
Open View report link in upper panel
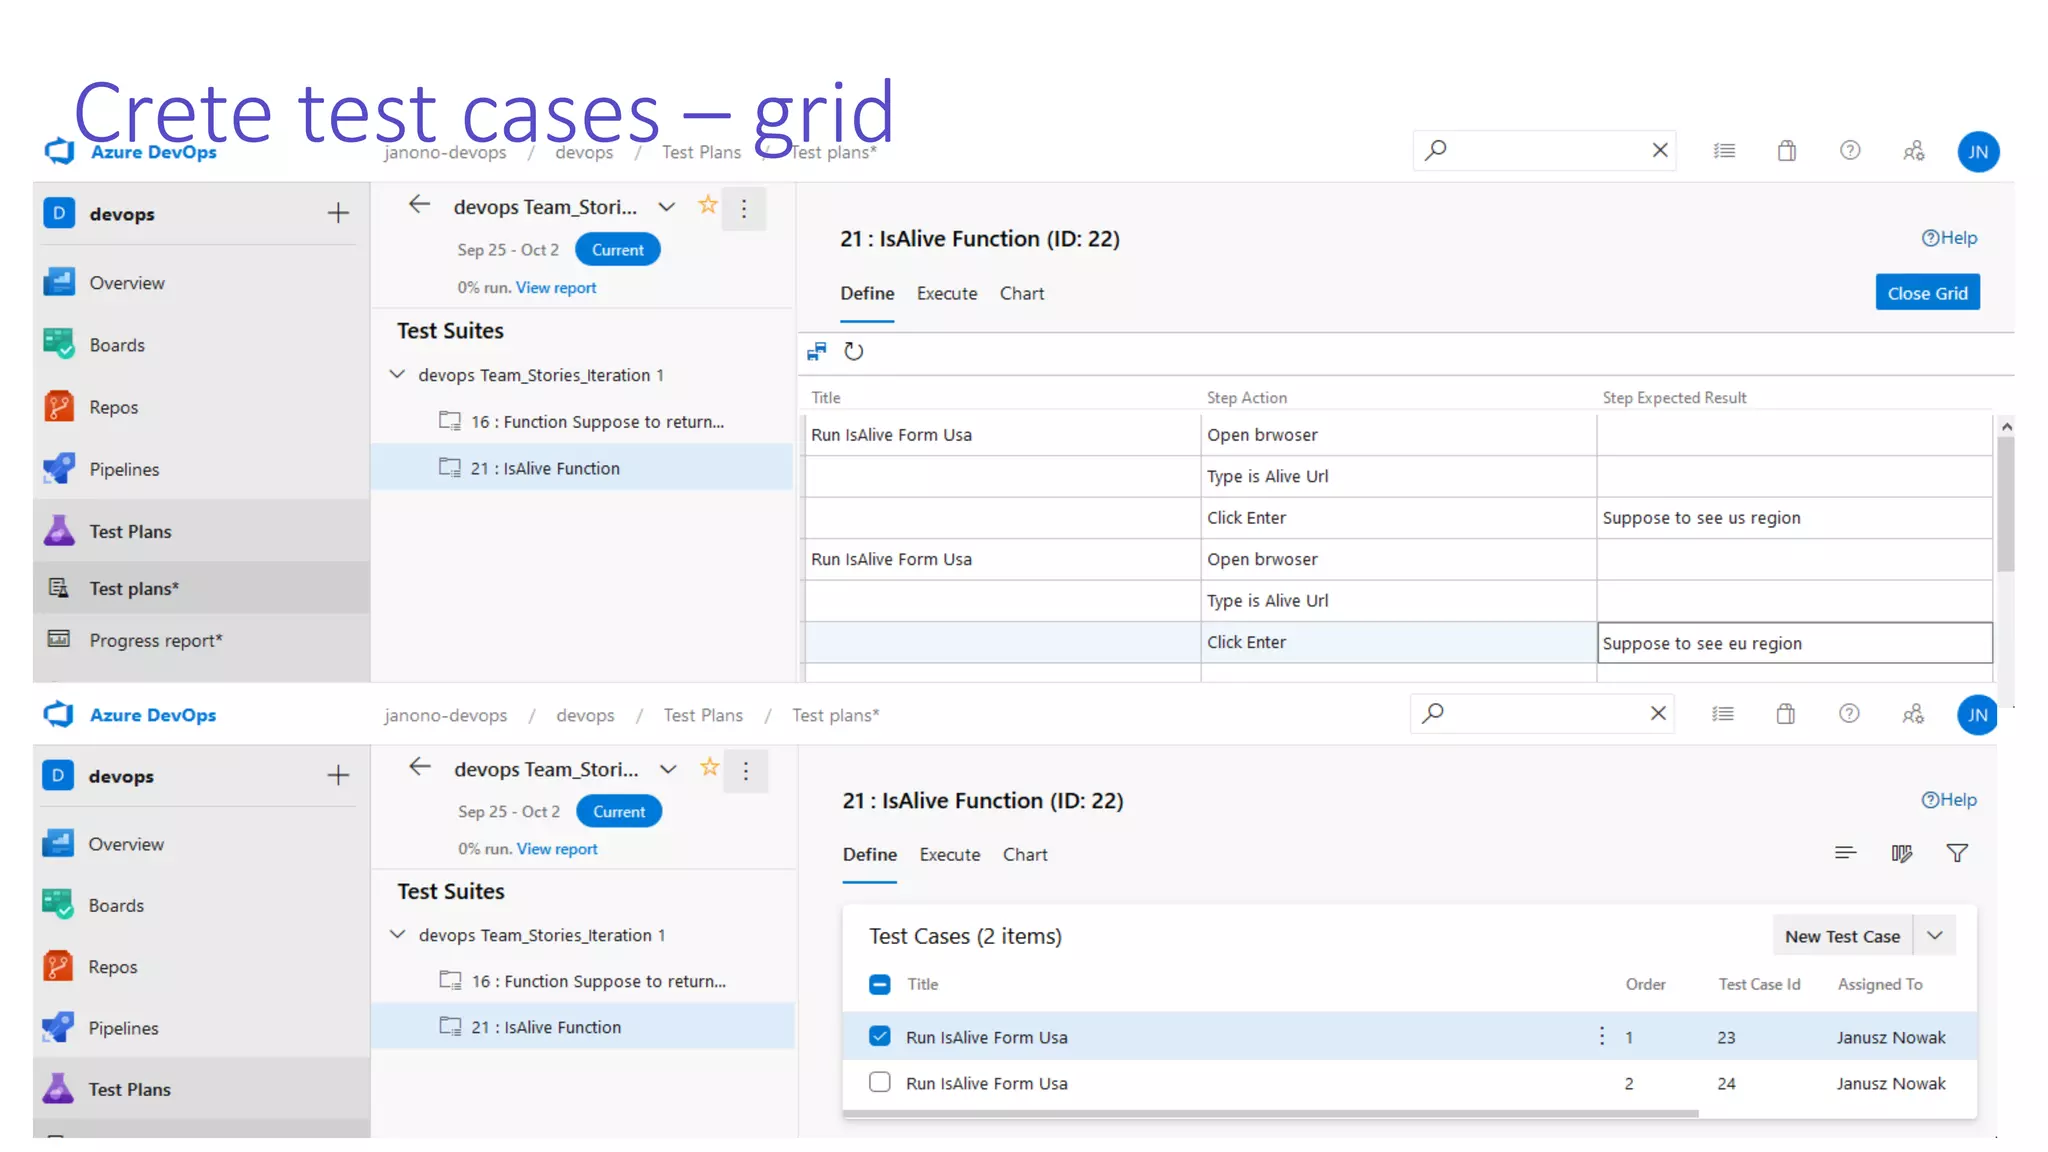(x=556, y=287)
